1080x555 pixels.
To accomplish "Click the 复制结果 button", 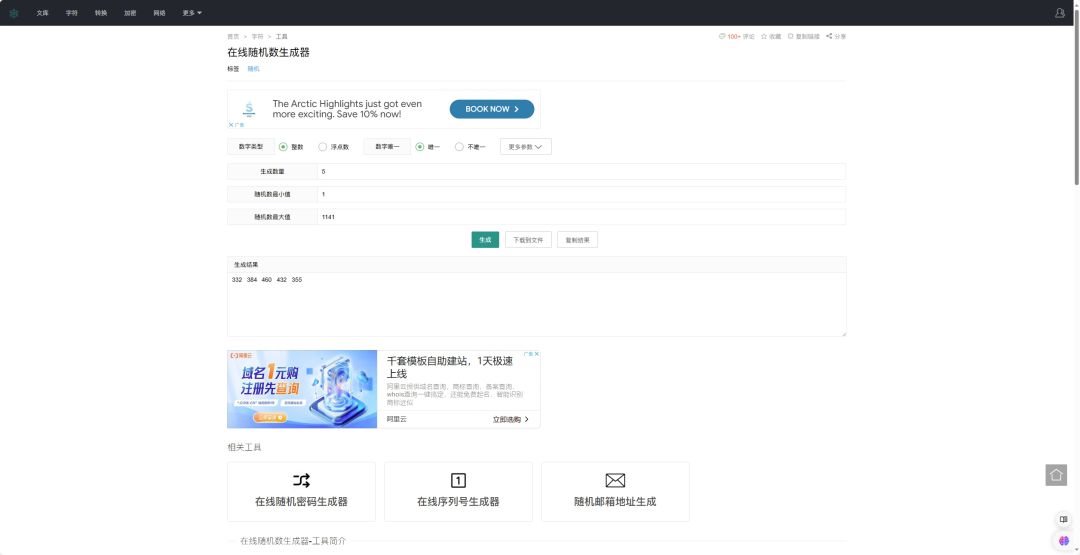I will 577,240.
